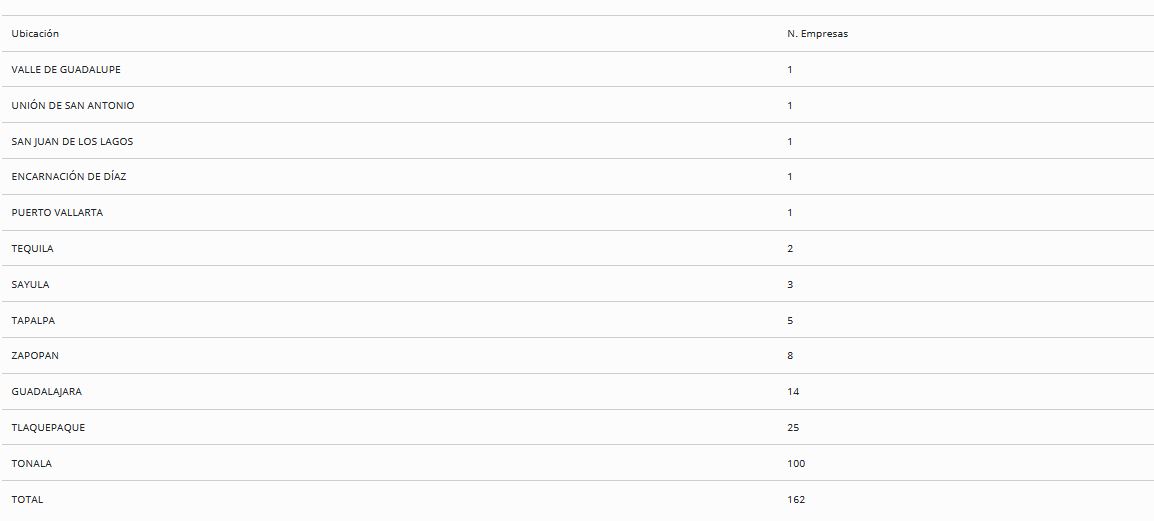
Task: Click the ZAPOPAN location cell
Action: point(35,356)
